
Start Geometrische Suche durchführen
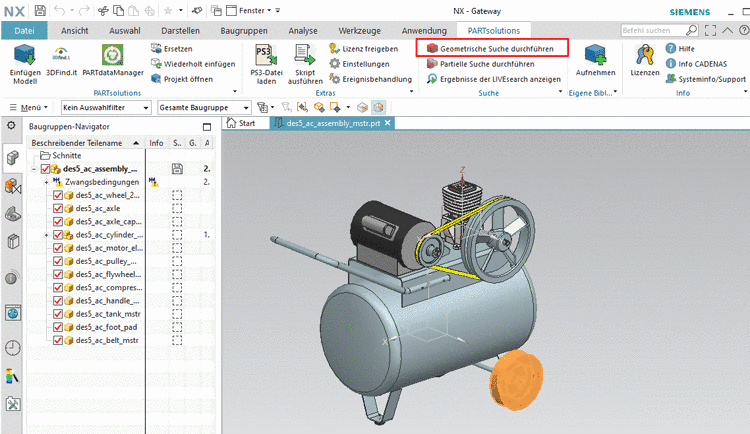[490, 49]
